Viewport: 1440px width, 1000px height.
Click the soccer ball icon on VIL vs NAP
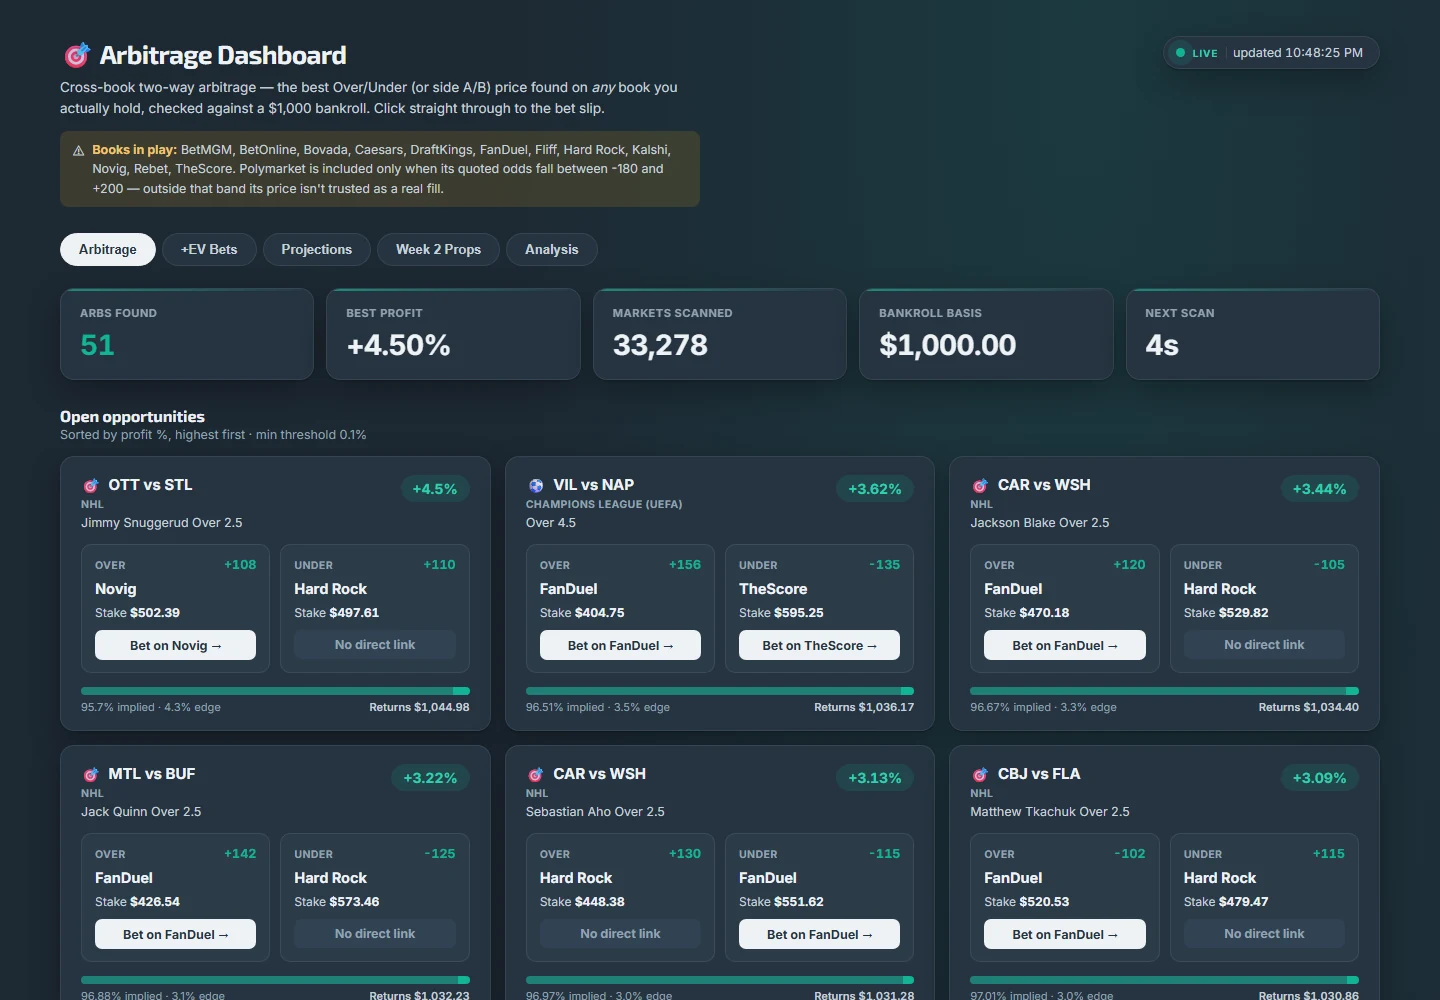click(536, 486)
